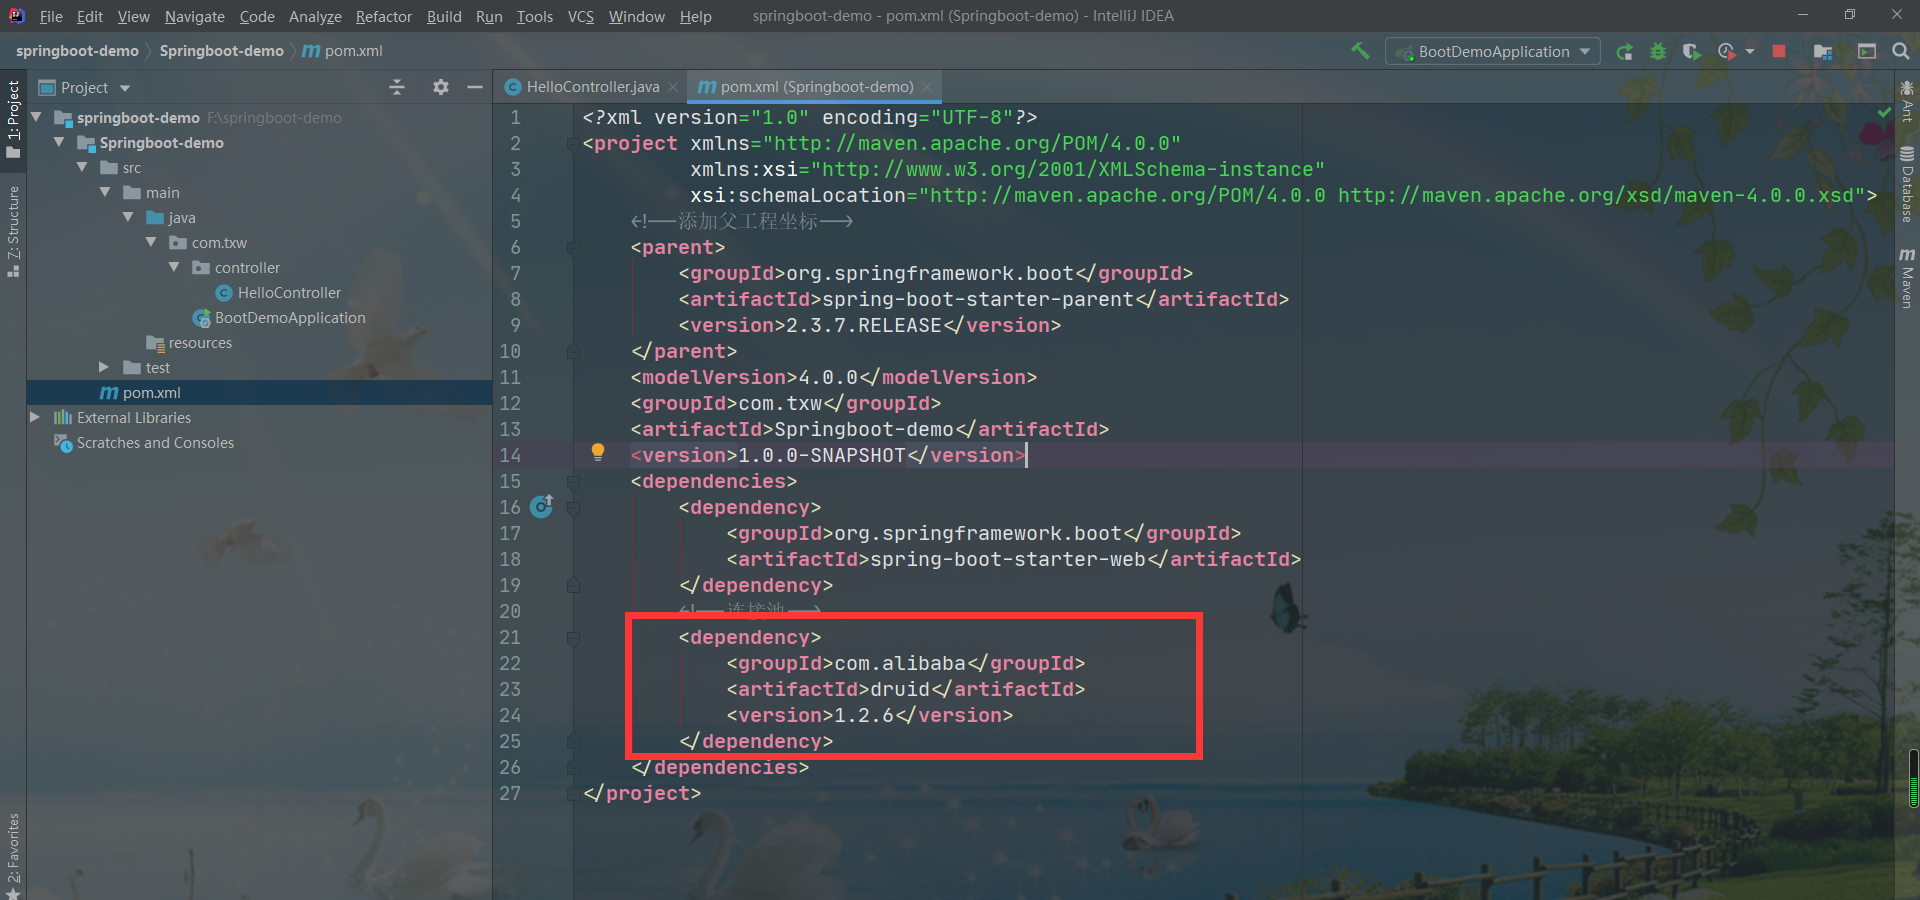The height and width of the screenshot is (900, 1920).
Task: Fold the druid dependency on line 21
Action: pyautogui.click(x=573, y=637)
